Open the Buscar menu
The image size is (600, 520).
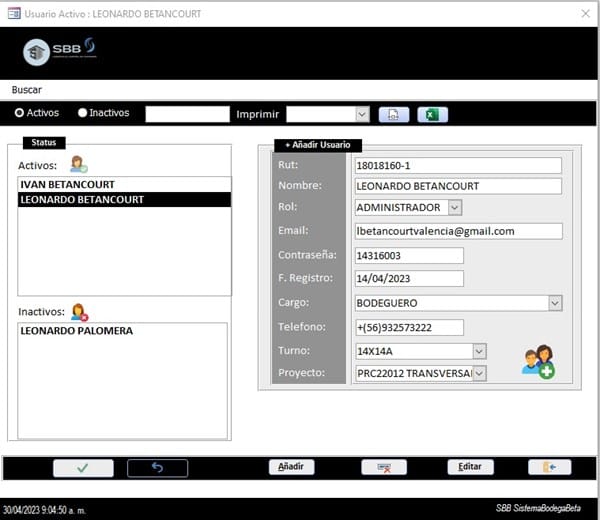(x=26, y=90)
